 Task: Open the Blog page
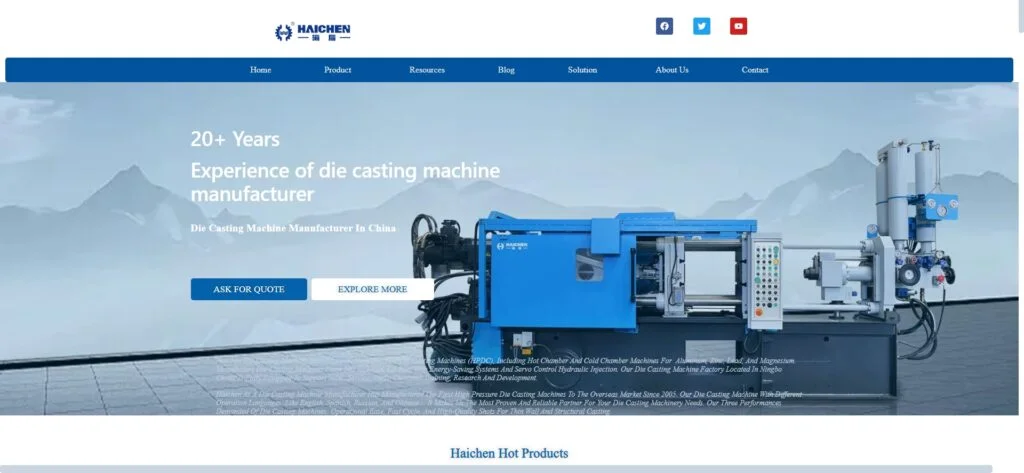pyautogui.click(x=506, y=70)
